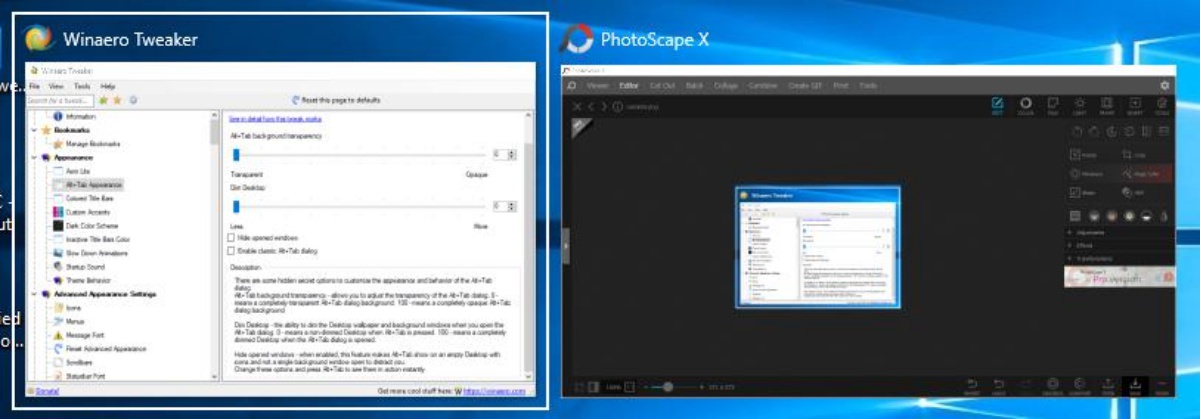
Task: Expand the left side panel handle in PhotoScape X
Action: (566, 246)
